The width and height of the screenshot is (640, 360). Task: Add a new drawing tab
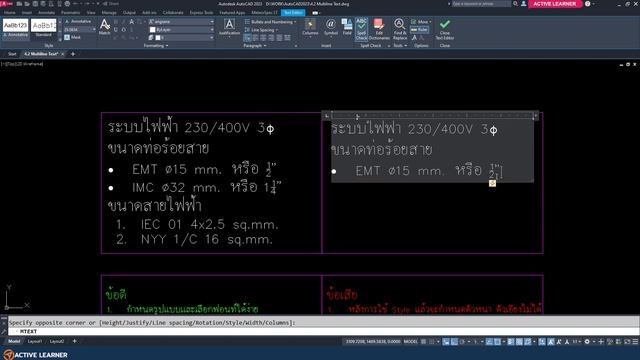(x=73, y=54)
